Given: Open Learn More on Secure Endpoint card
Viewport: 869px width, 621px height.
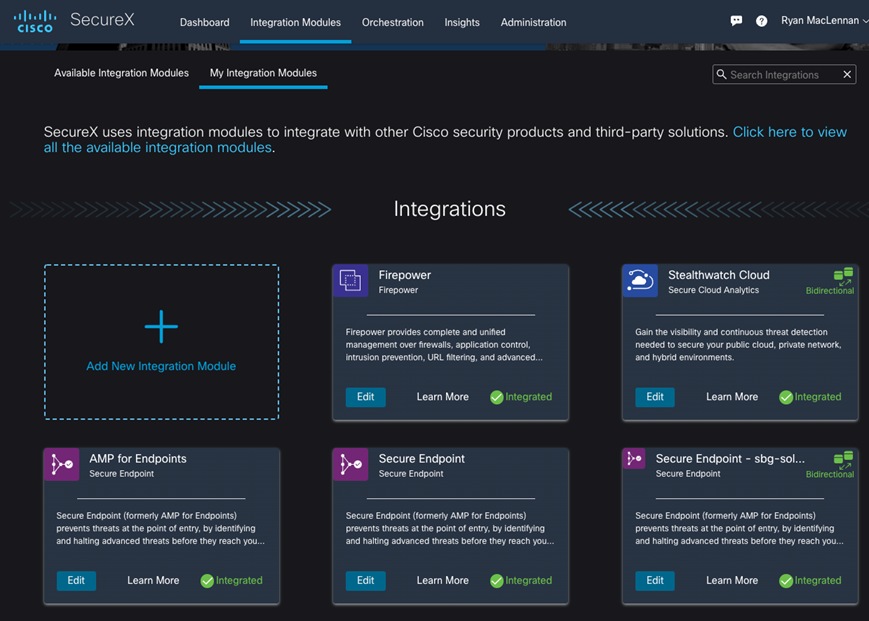Looking at the screenshot, I should point(442,581).
